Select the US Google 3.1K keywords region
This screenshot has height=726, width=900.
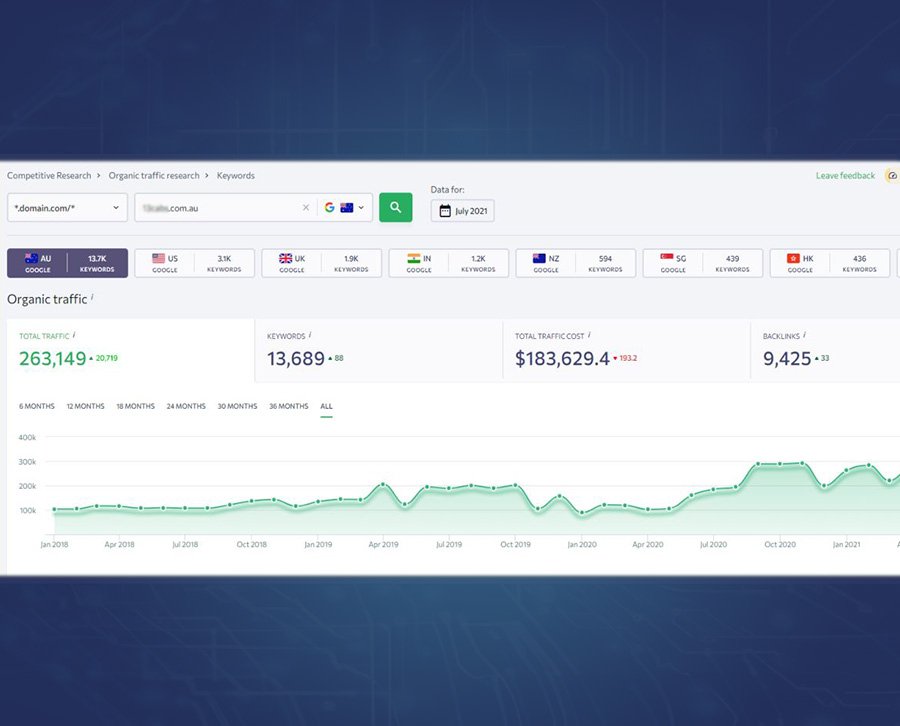194,263
